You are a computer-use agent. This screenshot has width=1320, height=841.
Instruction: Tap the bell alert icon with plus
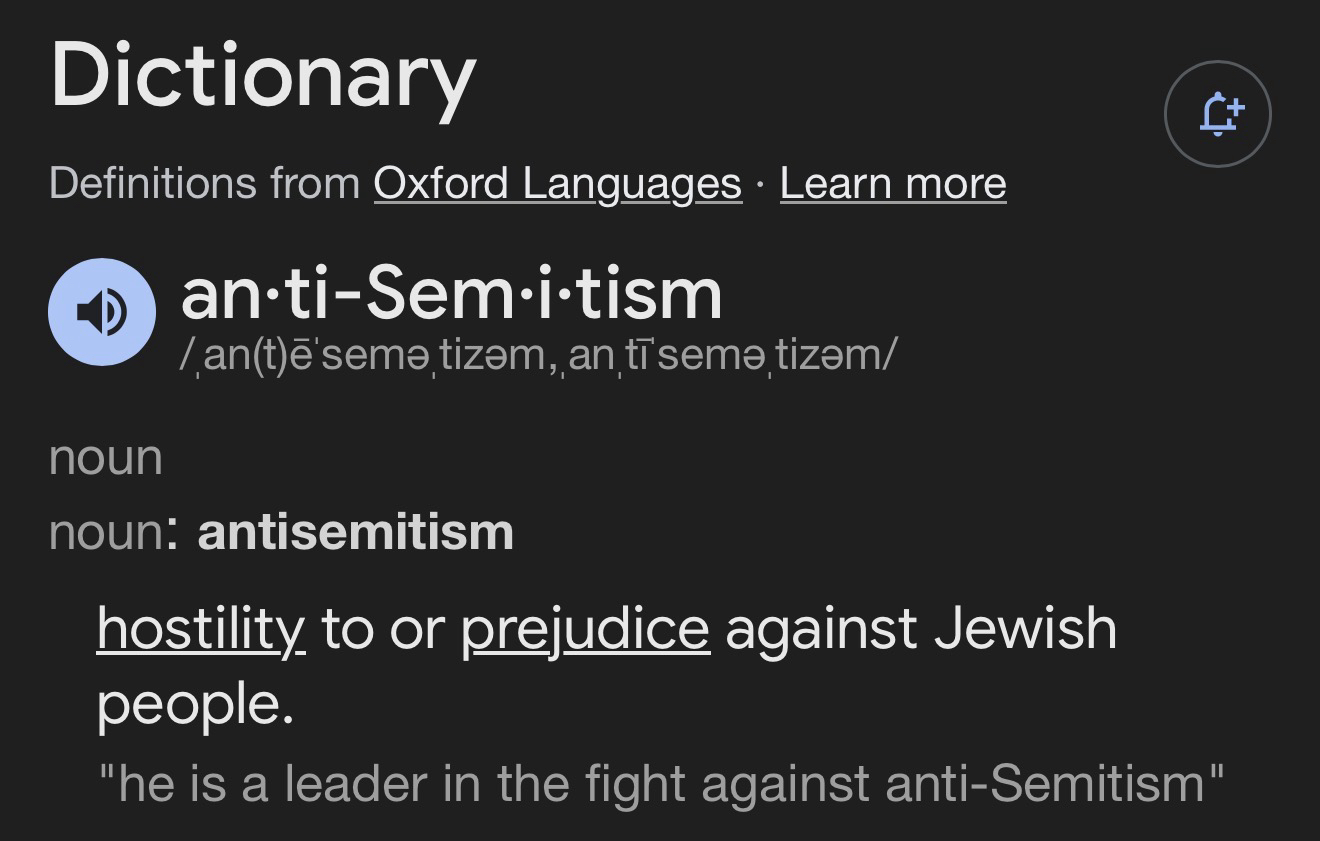[1217, 114]
